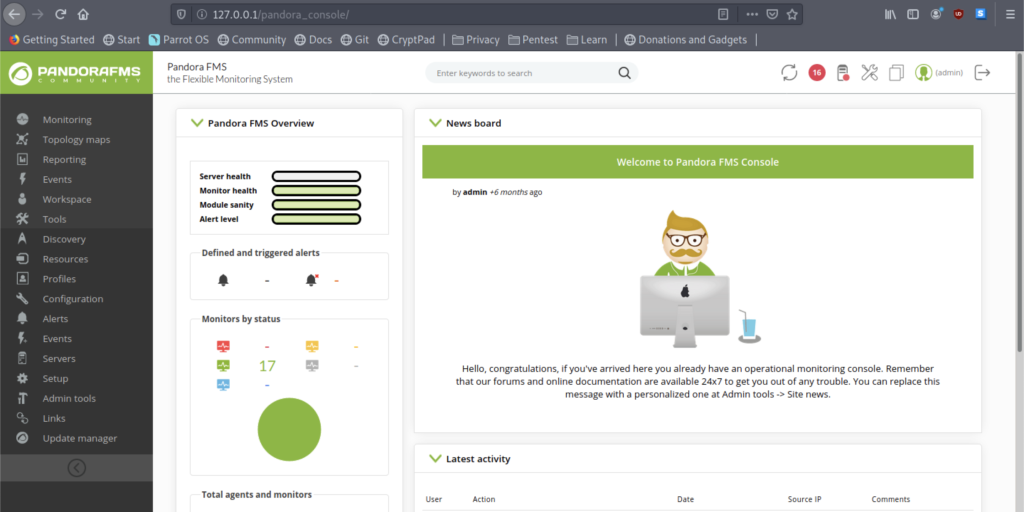Click the server status header icon
The image size is (1024, 512).
click(x=842, y=72)
